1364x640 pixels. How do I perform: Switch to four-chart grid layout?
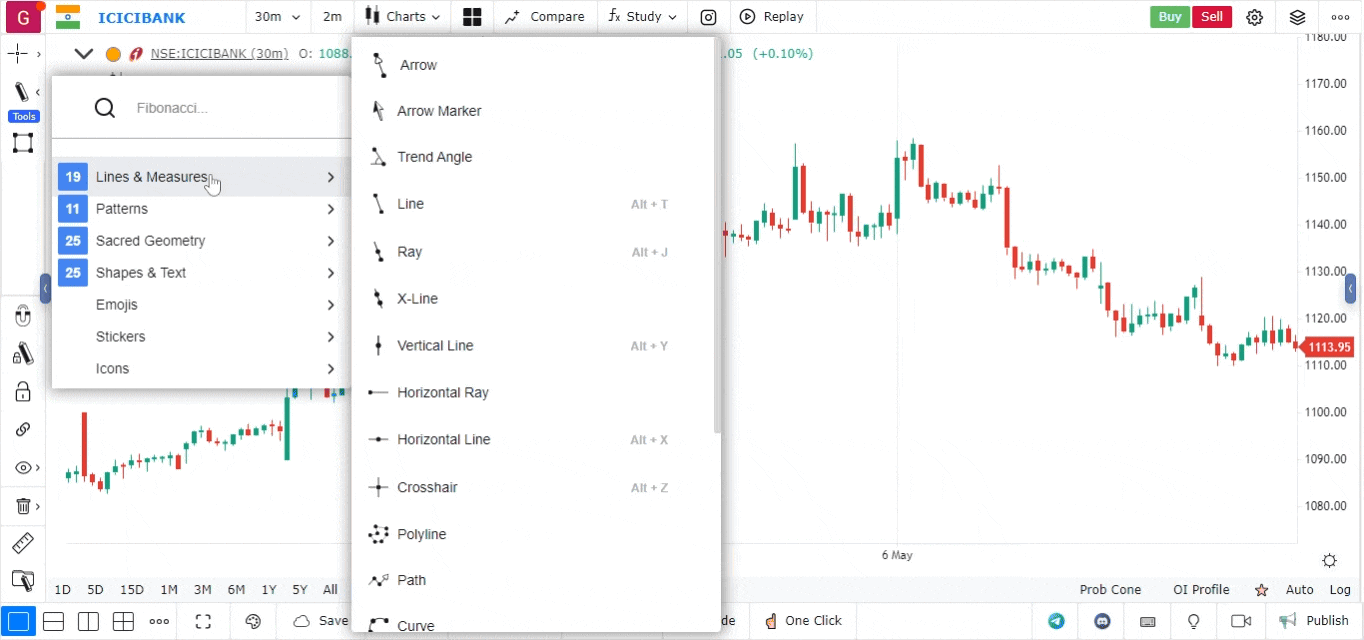123,621
